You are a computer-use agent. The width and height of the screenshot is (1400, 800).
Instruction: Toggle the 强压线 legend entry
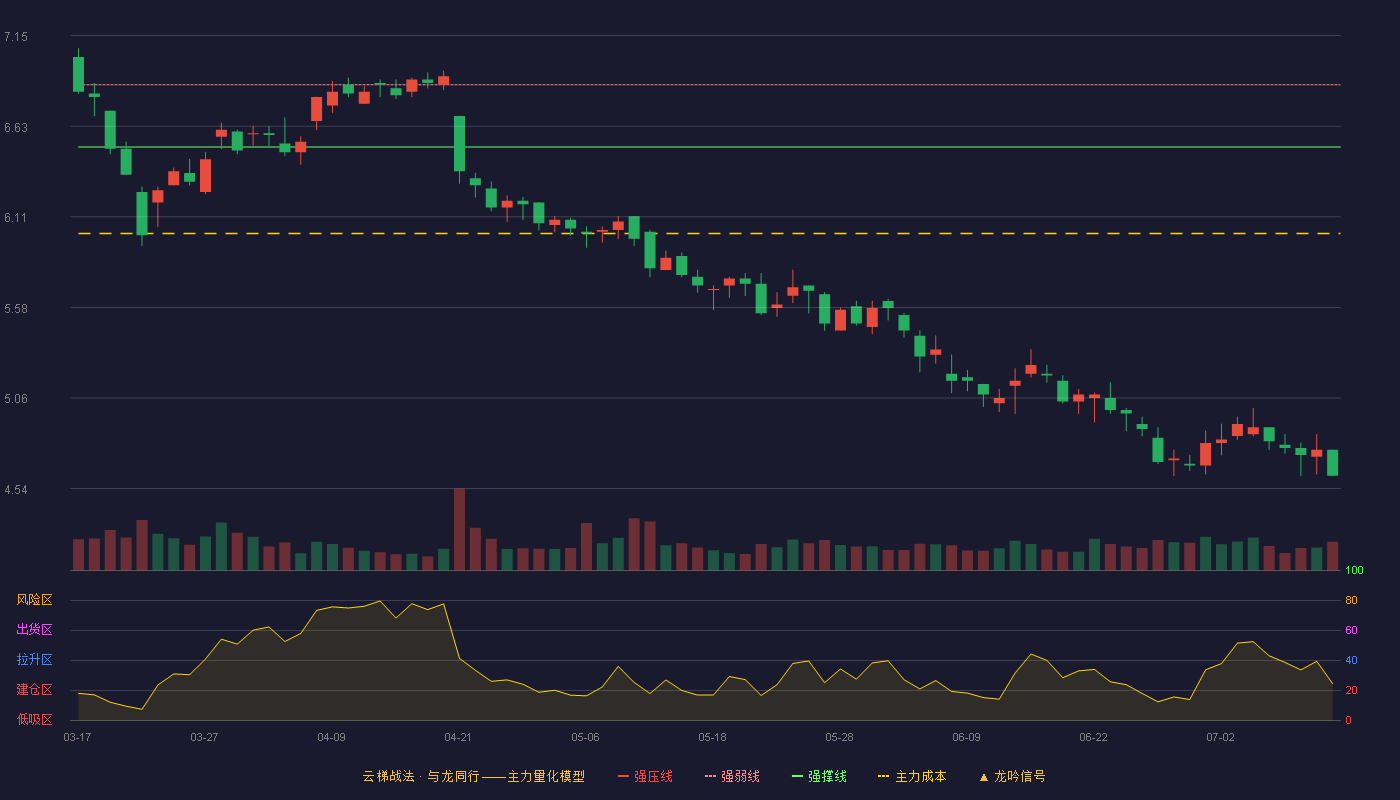(645, 776)
